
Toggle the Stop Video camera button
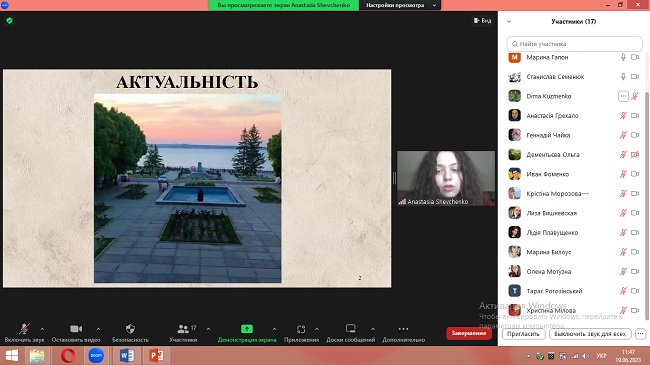pos(76,329)
